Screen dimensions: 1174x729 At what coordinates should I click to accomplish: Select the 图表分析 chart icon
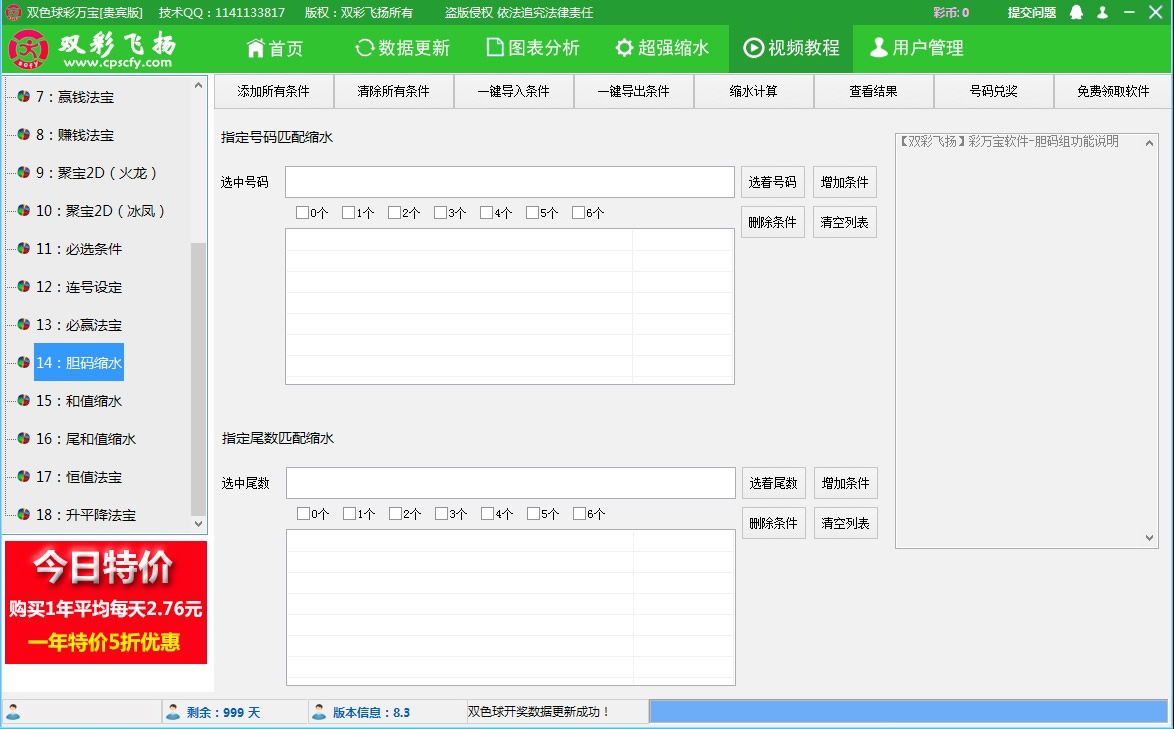(493, 47)
